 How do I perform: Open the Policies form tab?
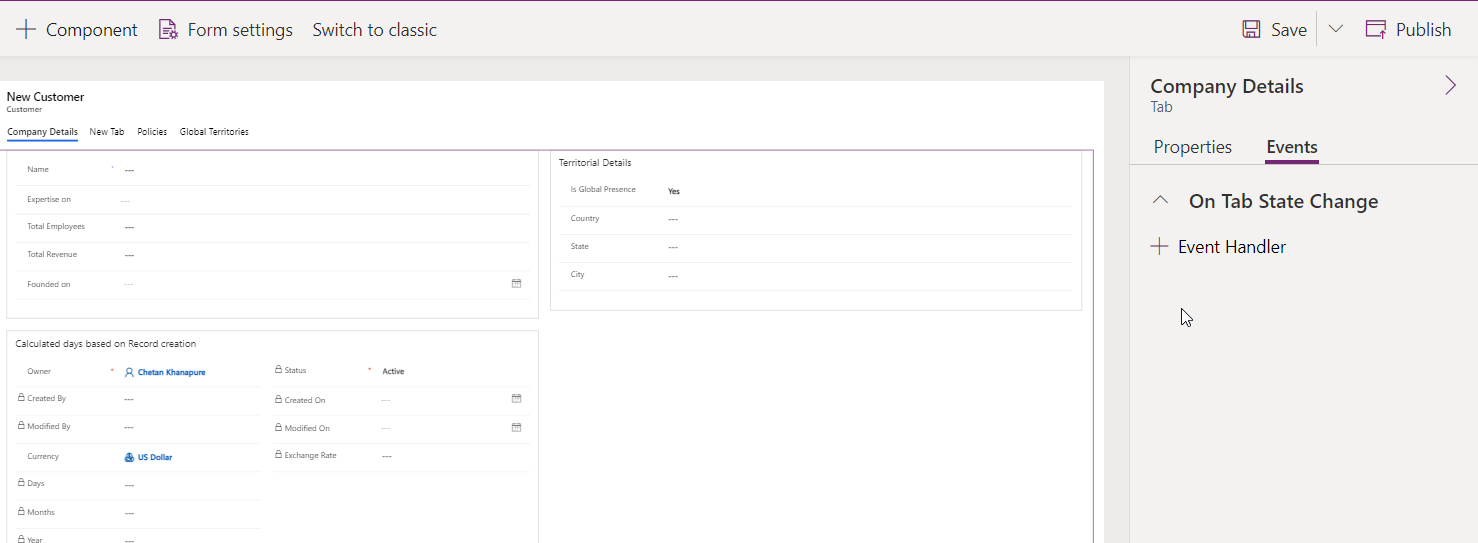click(x=152, y=132)
